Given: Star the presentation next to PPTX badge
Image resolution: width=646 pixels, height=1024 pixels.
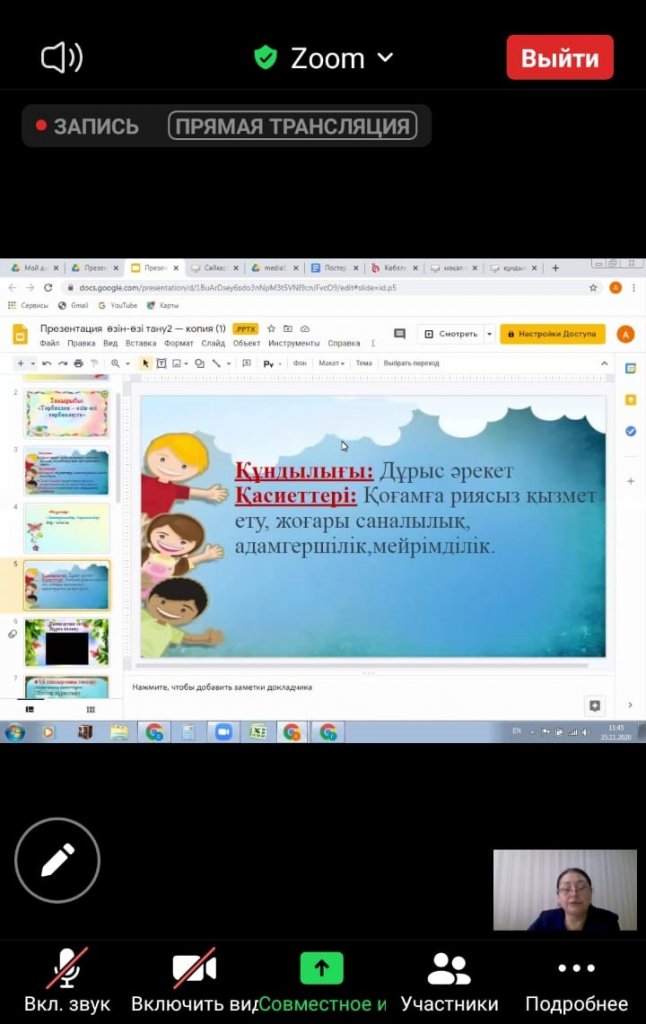Looking at the screenshot, I should 271,328.
